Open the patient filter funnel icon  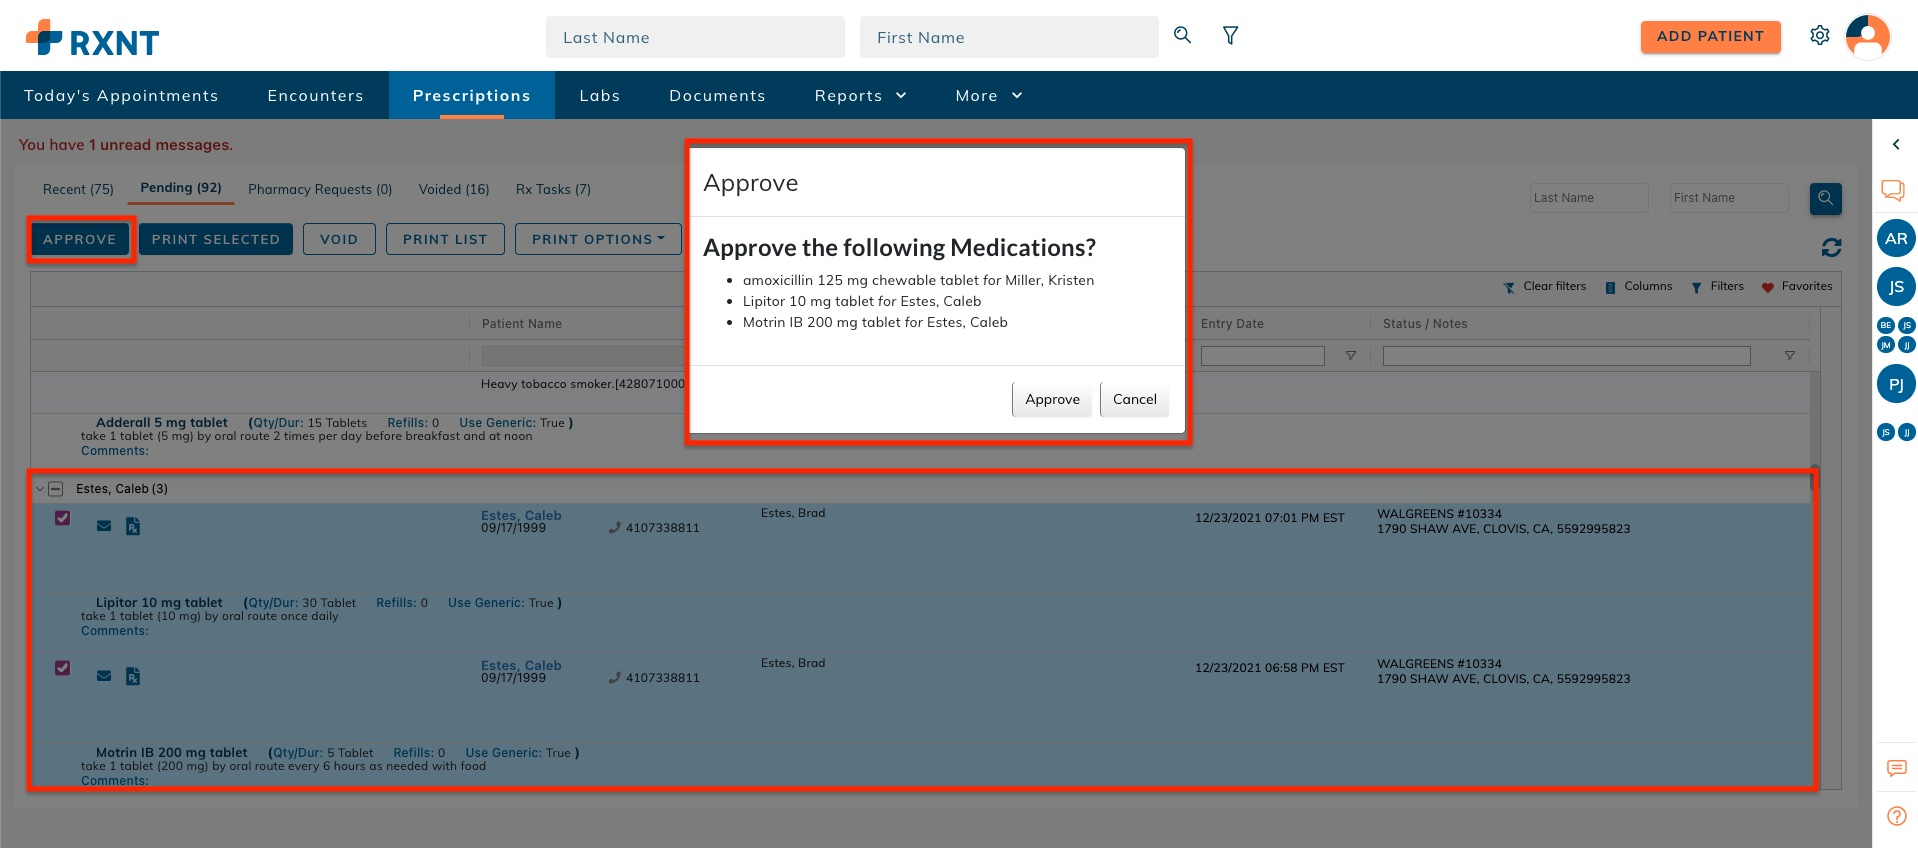1231,36
